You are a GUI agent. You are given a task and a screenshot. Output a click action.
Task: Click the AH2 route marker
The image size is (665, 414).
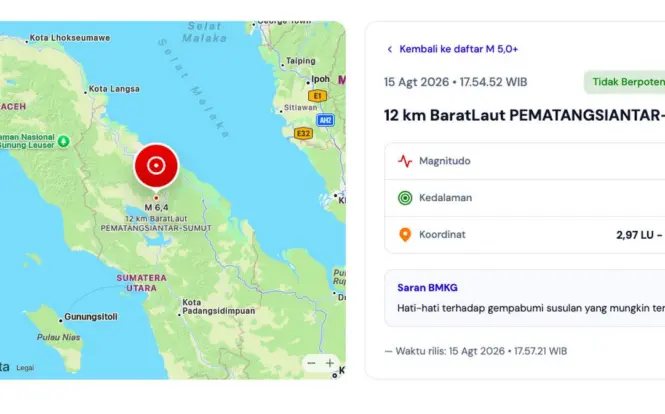pos(325,120)
